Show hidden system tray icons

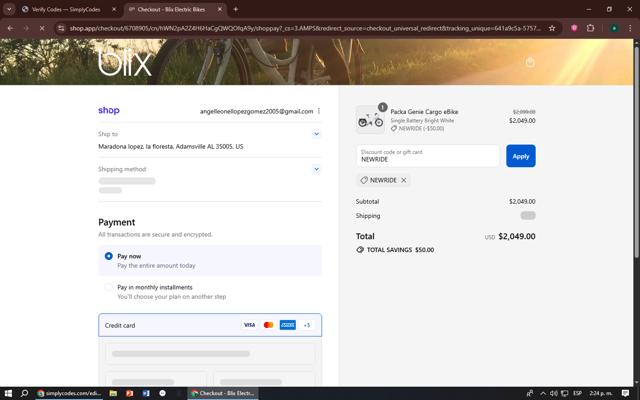[543, 393]
